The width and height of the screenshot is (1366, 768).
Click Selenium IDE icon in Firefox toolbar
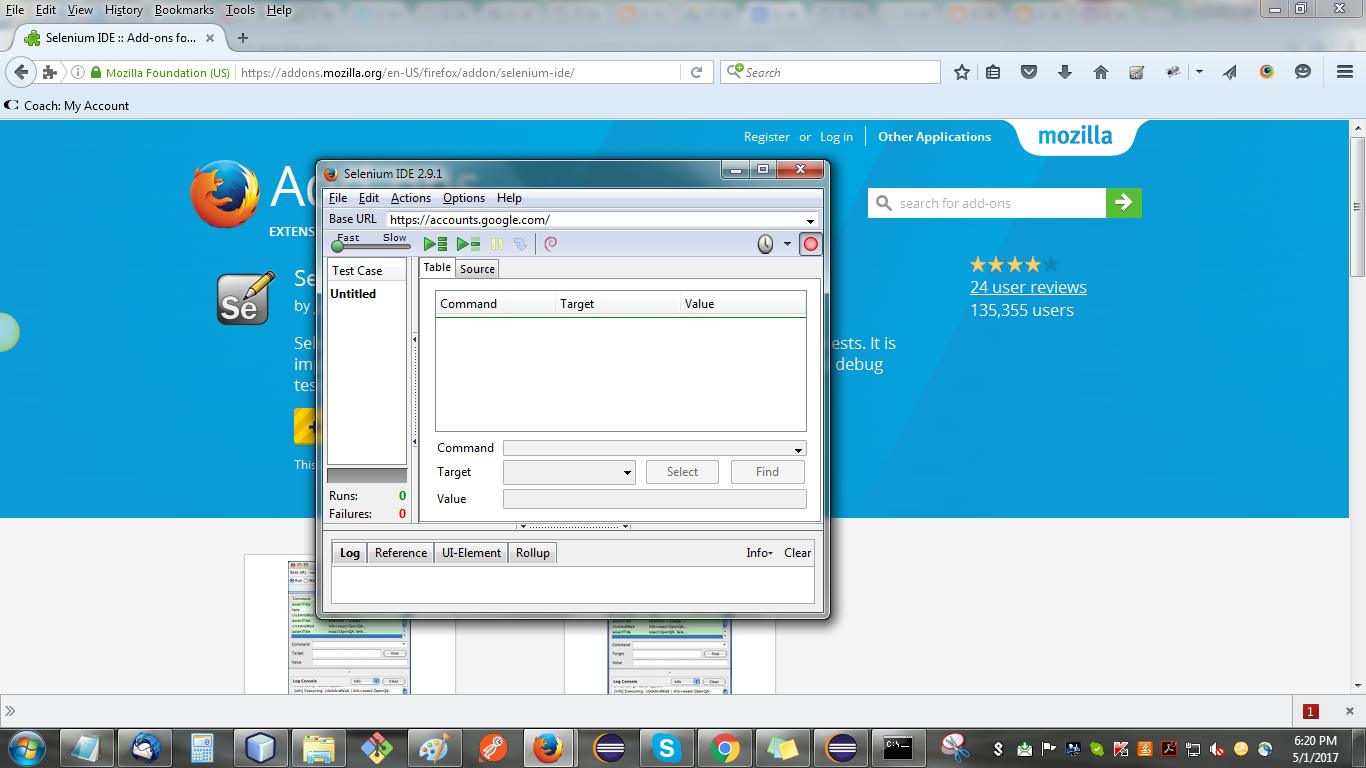point(1136,72)
